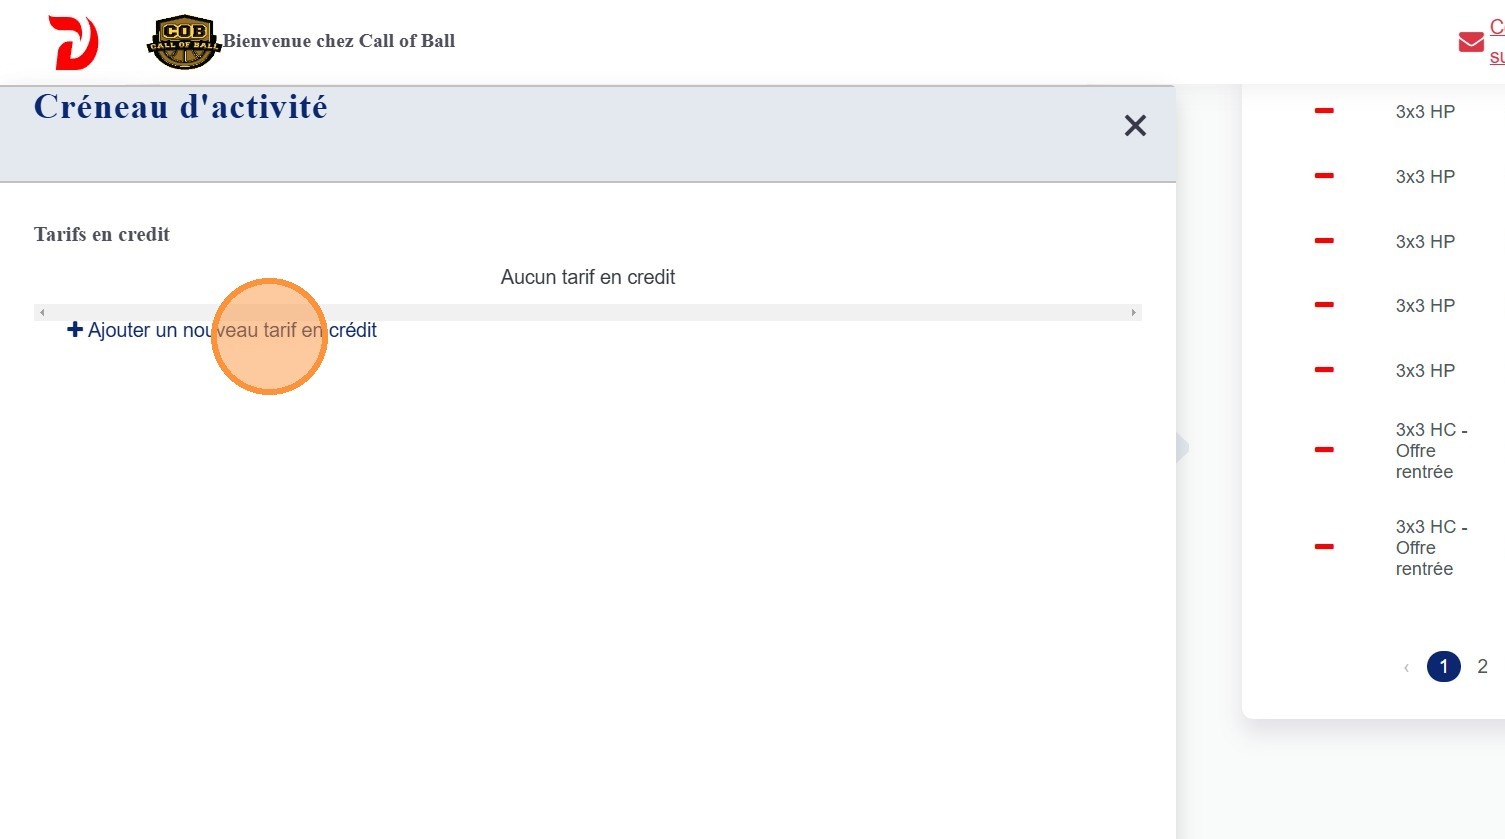Click the horizontal scrollbar's right arrow

tap(1133, 313)
